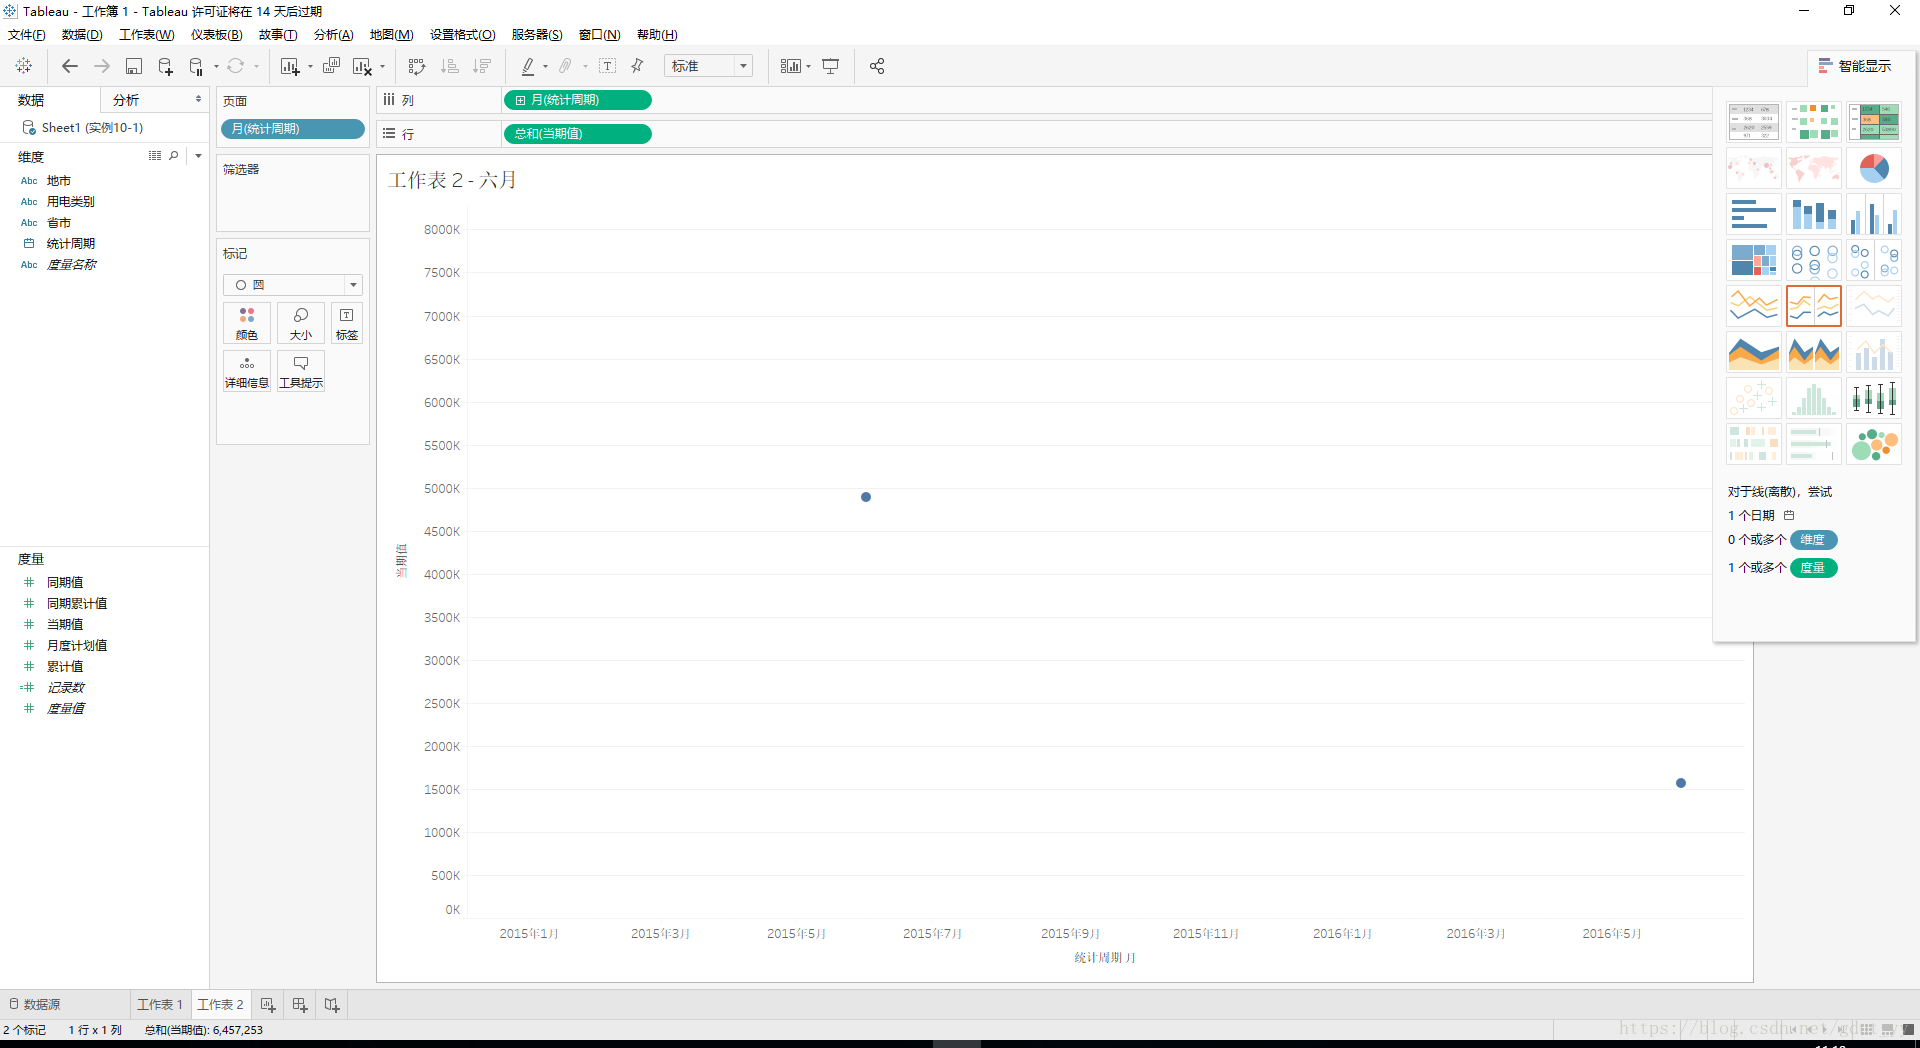Select the 地市 dimension field
This screenshot has width=1920, height=1048.
tap(59, 181)
